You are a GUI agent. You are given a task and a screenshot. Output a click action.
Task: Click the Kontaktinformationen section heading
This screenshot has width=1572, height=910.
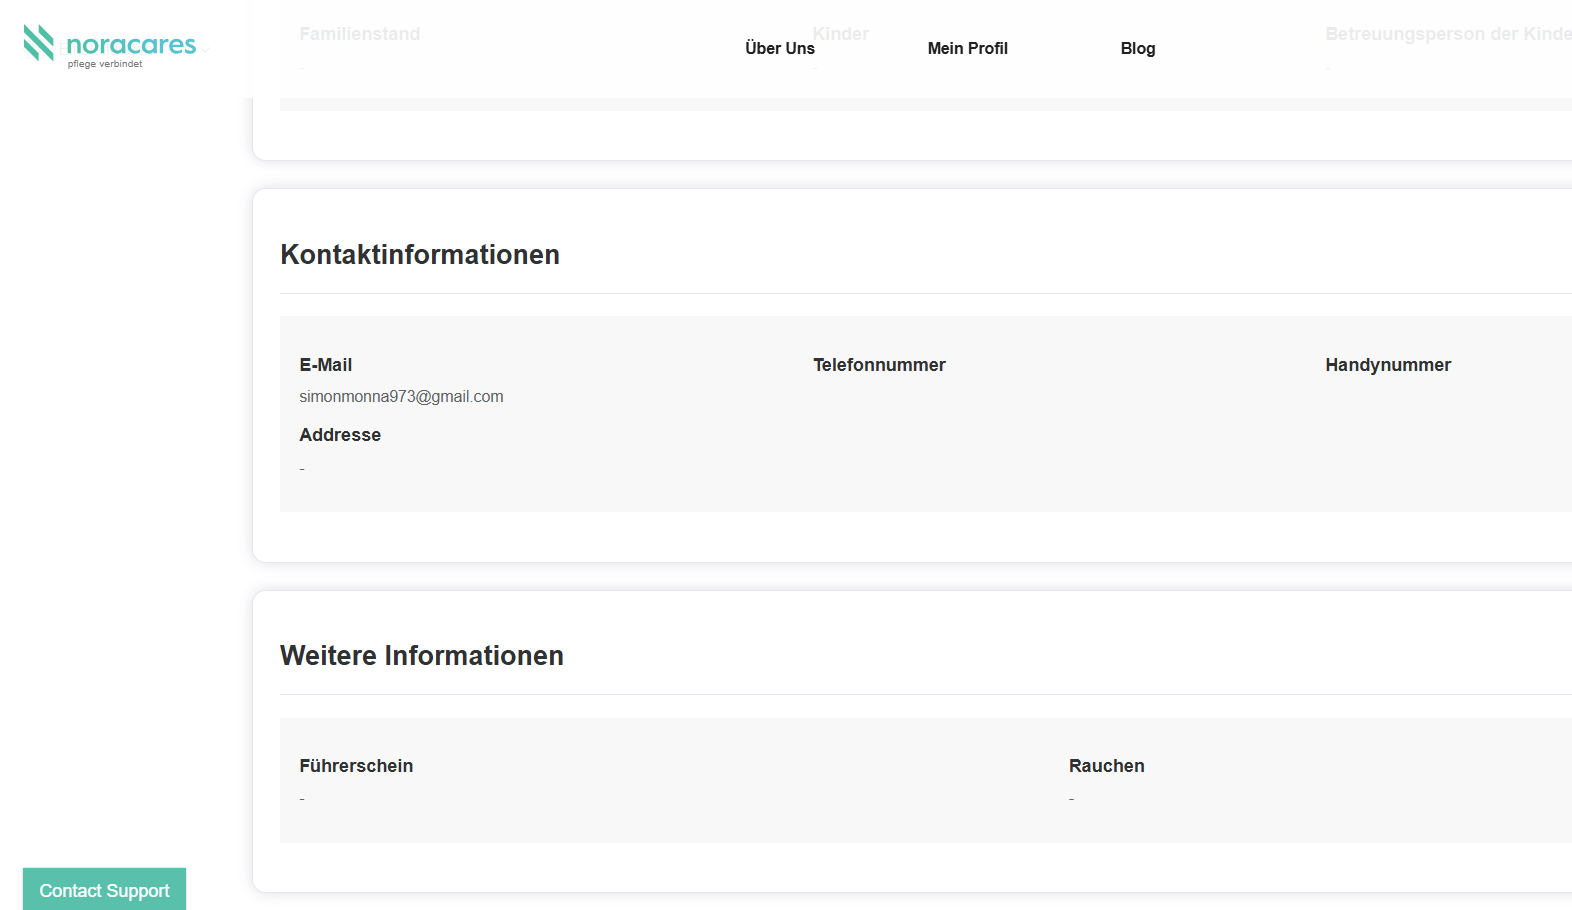[419, 255]
